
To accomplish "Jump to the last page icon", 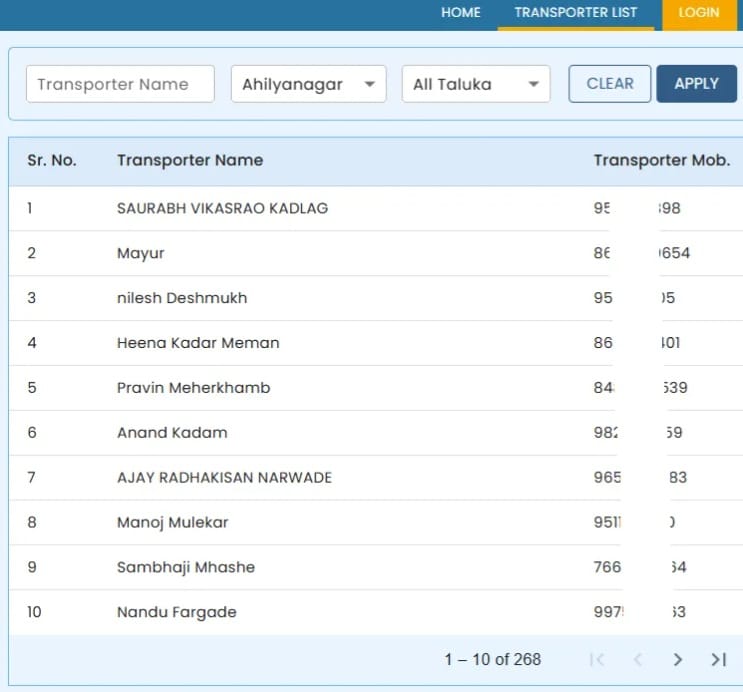I will coord(718,659).
